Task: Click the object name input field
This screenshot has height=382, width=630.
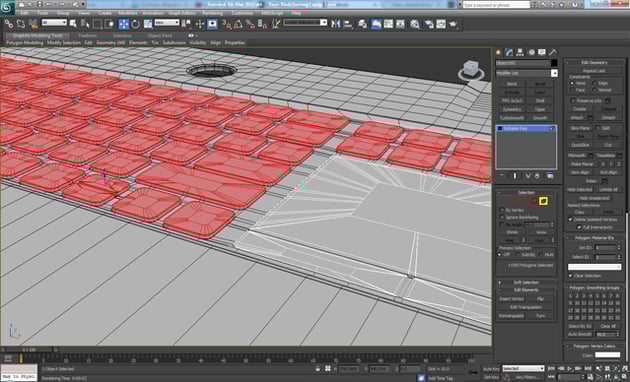Action: point(522,63)
